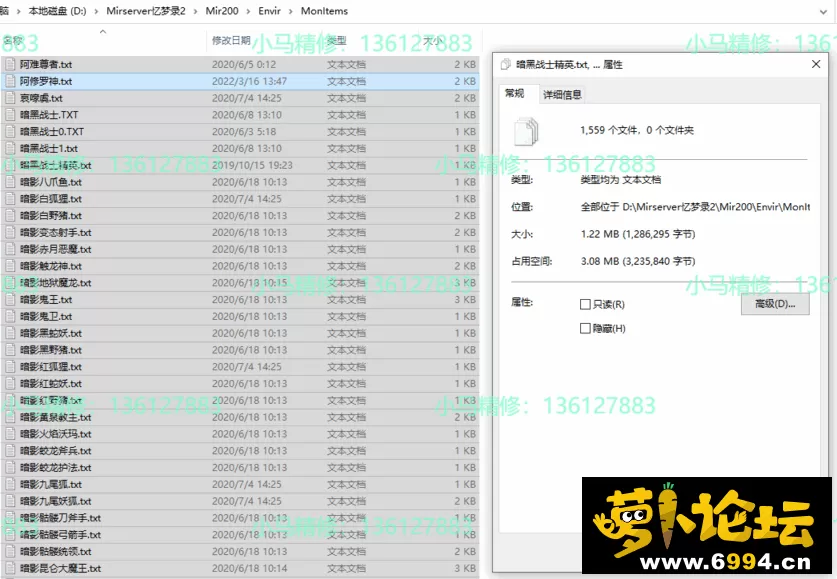Click file icon of 暗影黑蛇妖.txt
This screenshot has width=837, height=579.
coord(10,334)
